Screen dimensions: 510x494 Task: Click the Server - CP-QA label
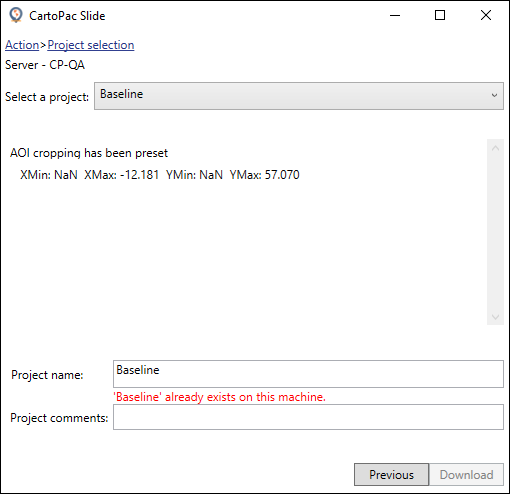[x=45, y=65]
